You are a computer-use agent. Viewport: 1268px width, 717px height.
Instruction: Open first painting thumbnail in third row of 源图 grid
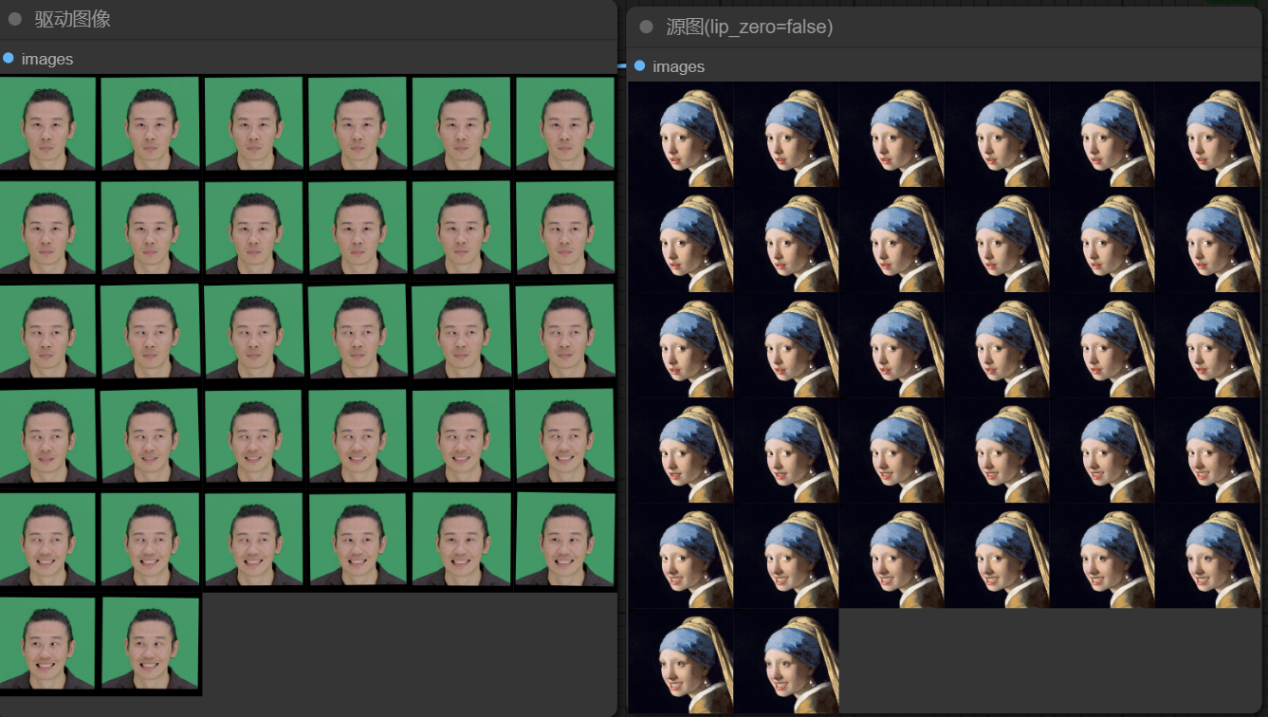pyautogui.click(x=681, y=346)
